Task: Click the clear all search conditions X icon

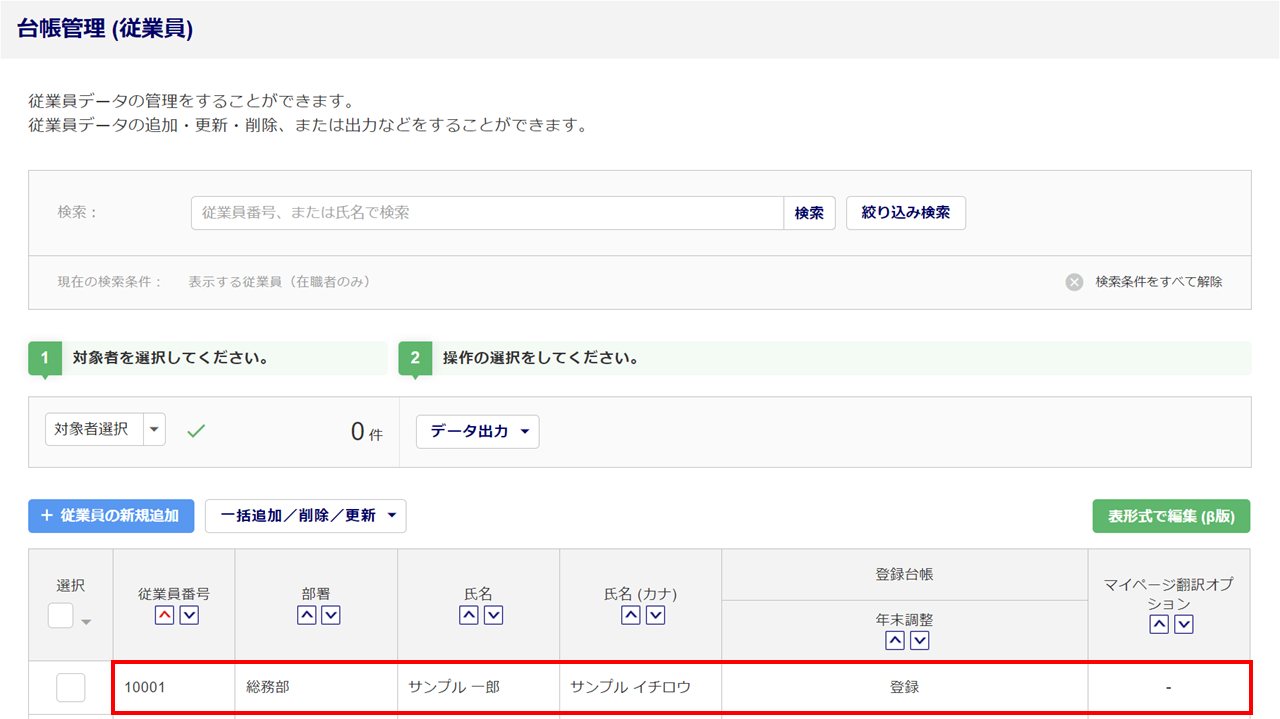Action: pyautogui.click(x=1074, y=282)
